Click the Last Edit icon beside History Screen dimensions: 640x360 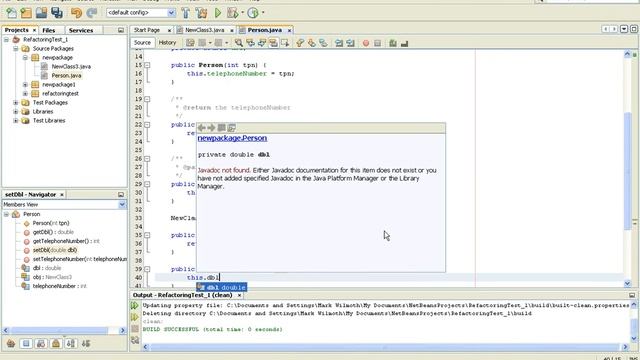(x=190, y=43)
